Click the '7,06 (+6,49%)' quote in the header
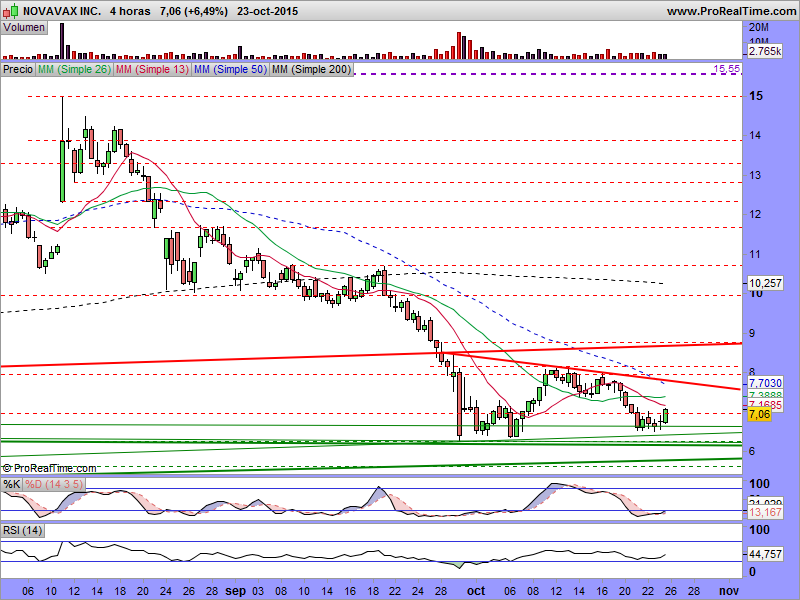This screenshot has width=800, height=600. (194, 11)
